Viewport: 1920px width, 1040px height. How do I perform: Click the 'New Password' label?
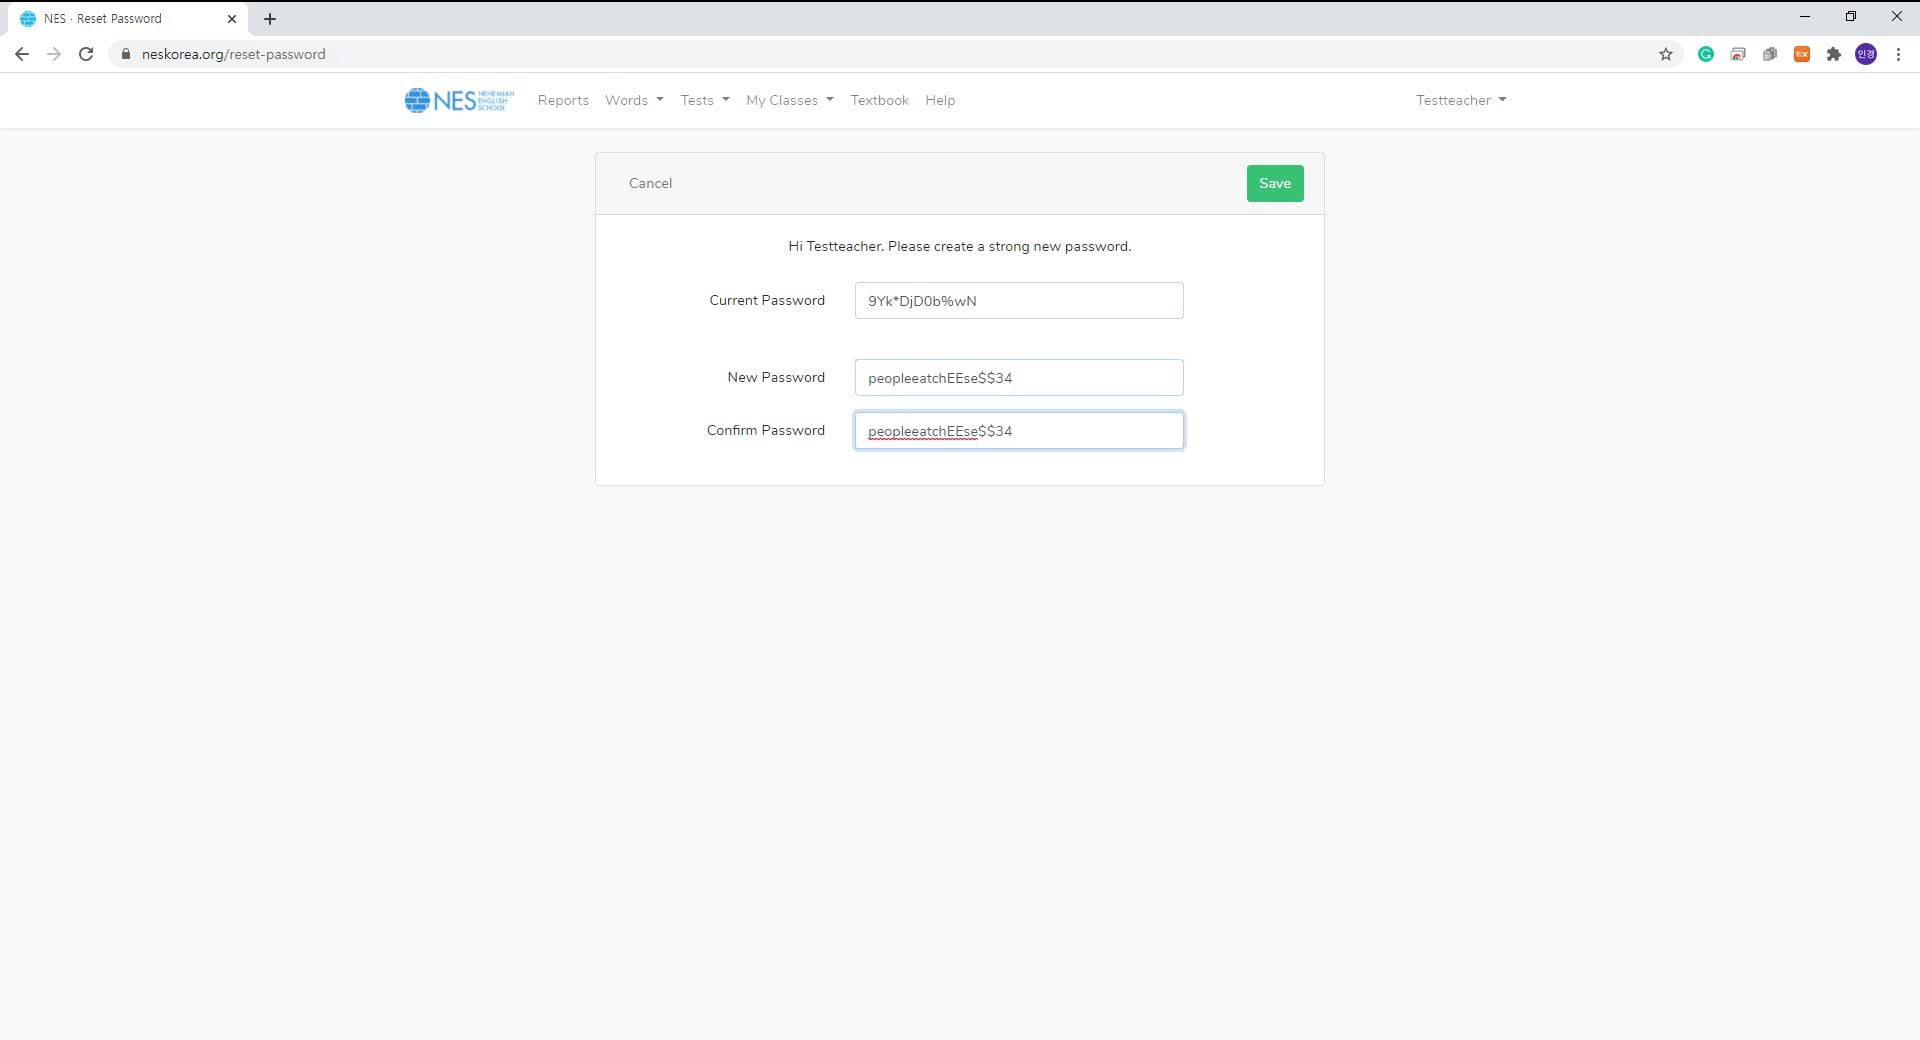click(x=776, y=377)
